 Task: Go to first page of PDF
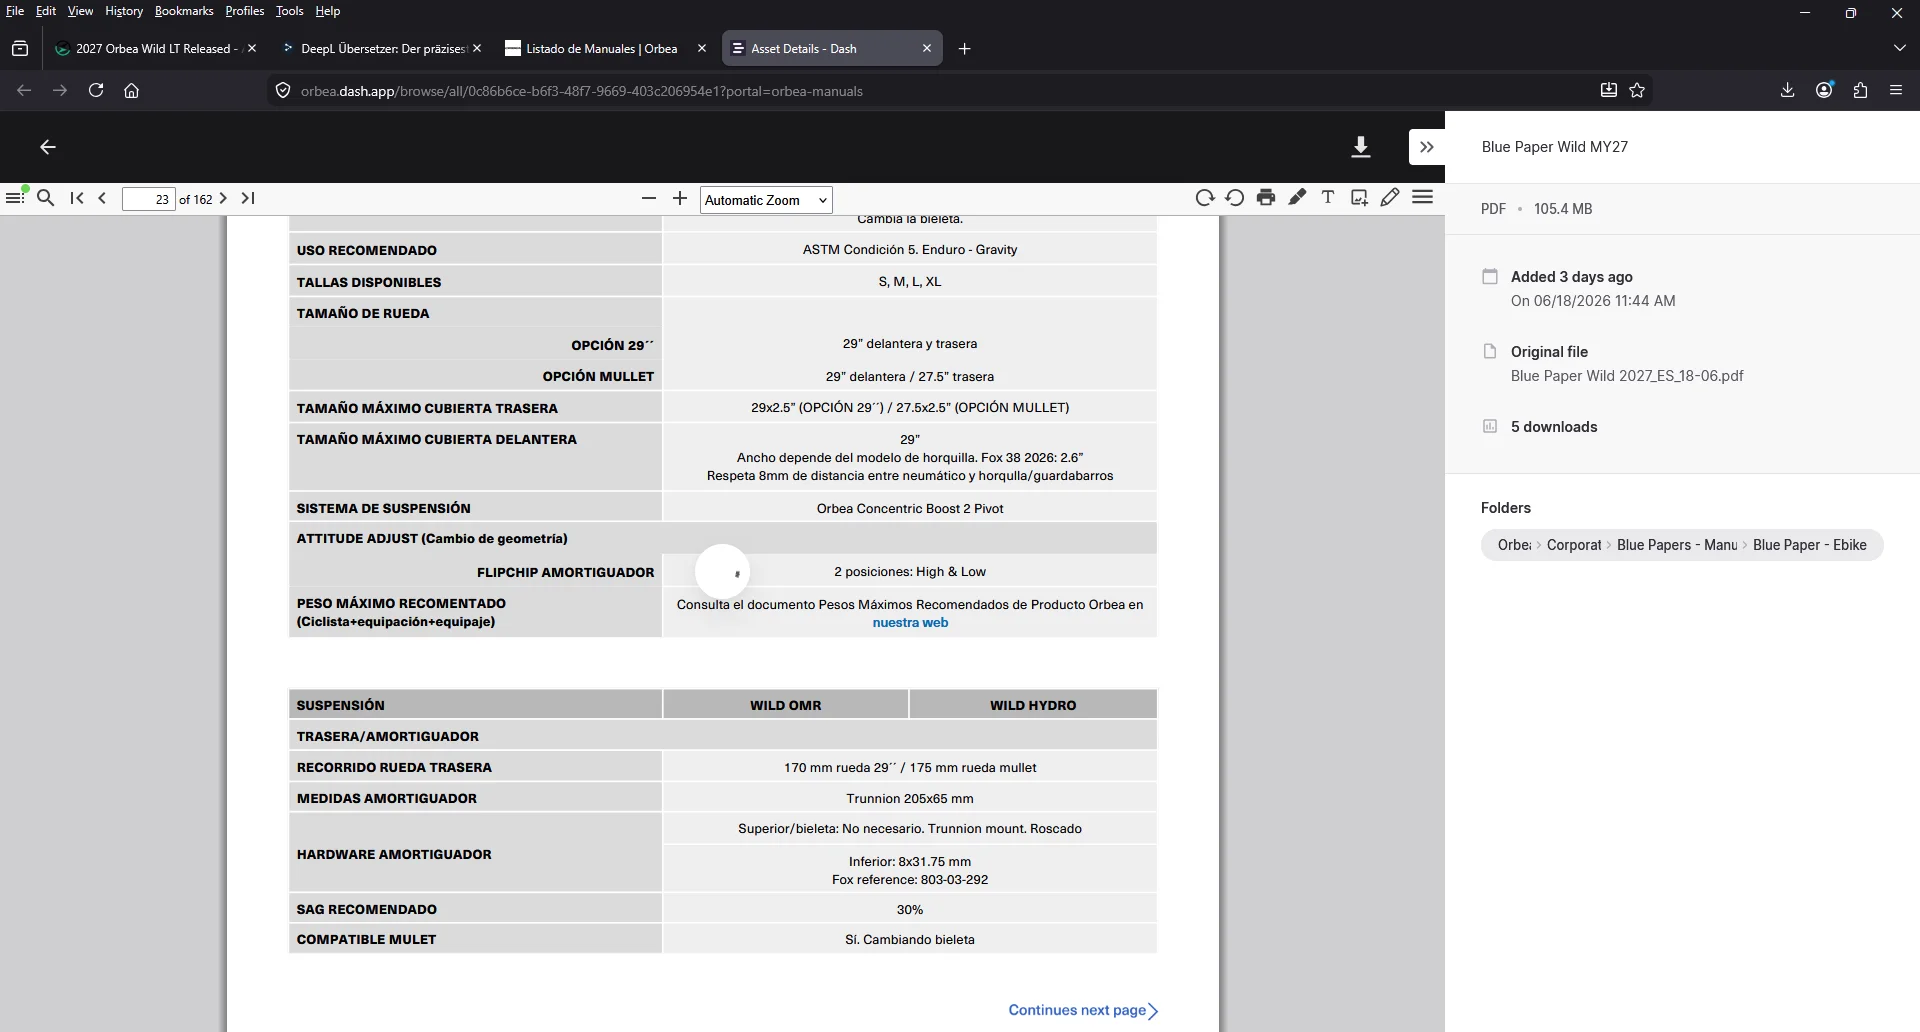(x=77, y=198)
